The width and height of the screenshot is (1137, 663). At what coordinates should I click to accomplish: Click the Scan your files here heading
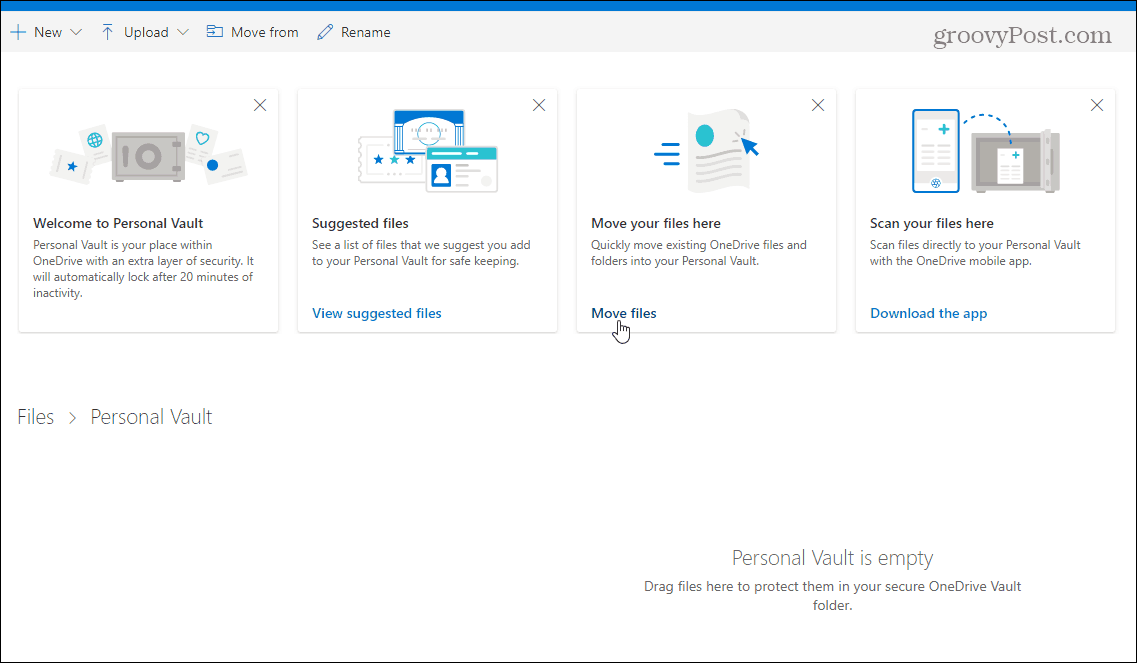(932, 223)
